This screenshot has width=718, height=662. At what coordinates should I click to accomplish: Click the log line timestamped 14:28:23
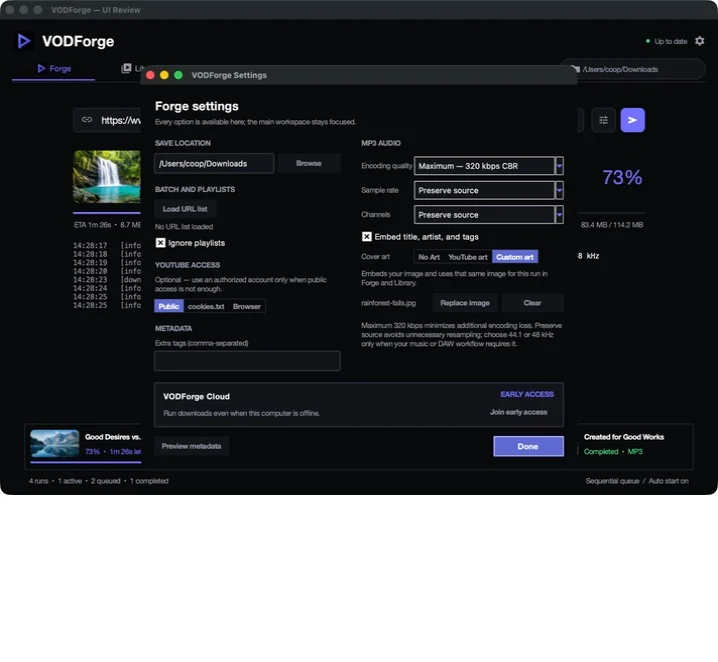(x=107, y=280)
